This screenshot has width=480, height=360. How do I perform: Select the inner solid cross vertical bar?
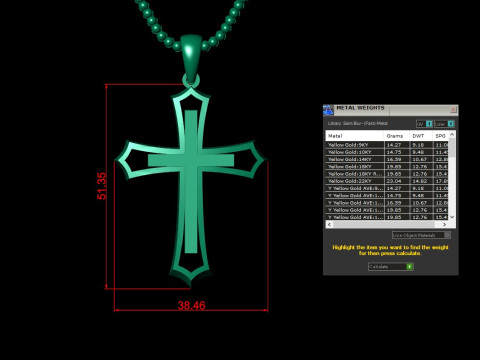coord(191,181)
